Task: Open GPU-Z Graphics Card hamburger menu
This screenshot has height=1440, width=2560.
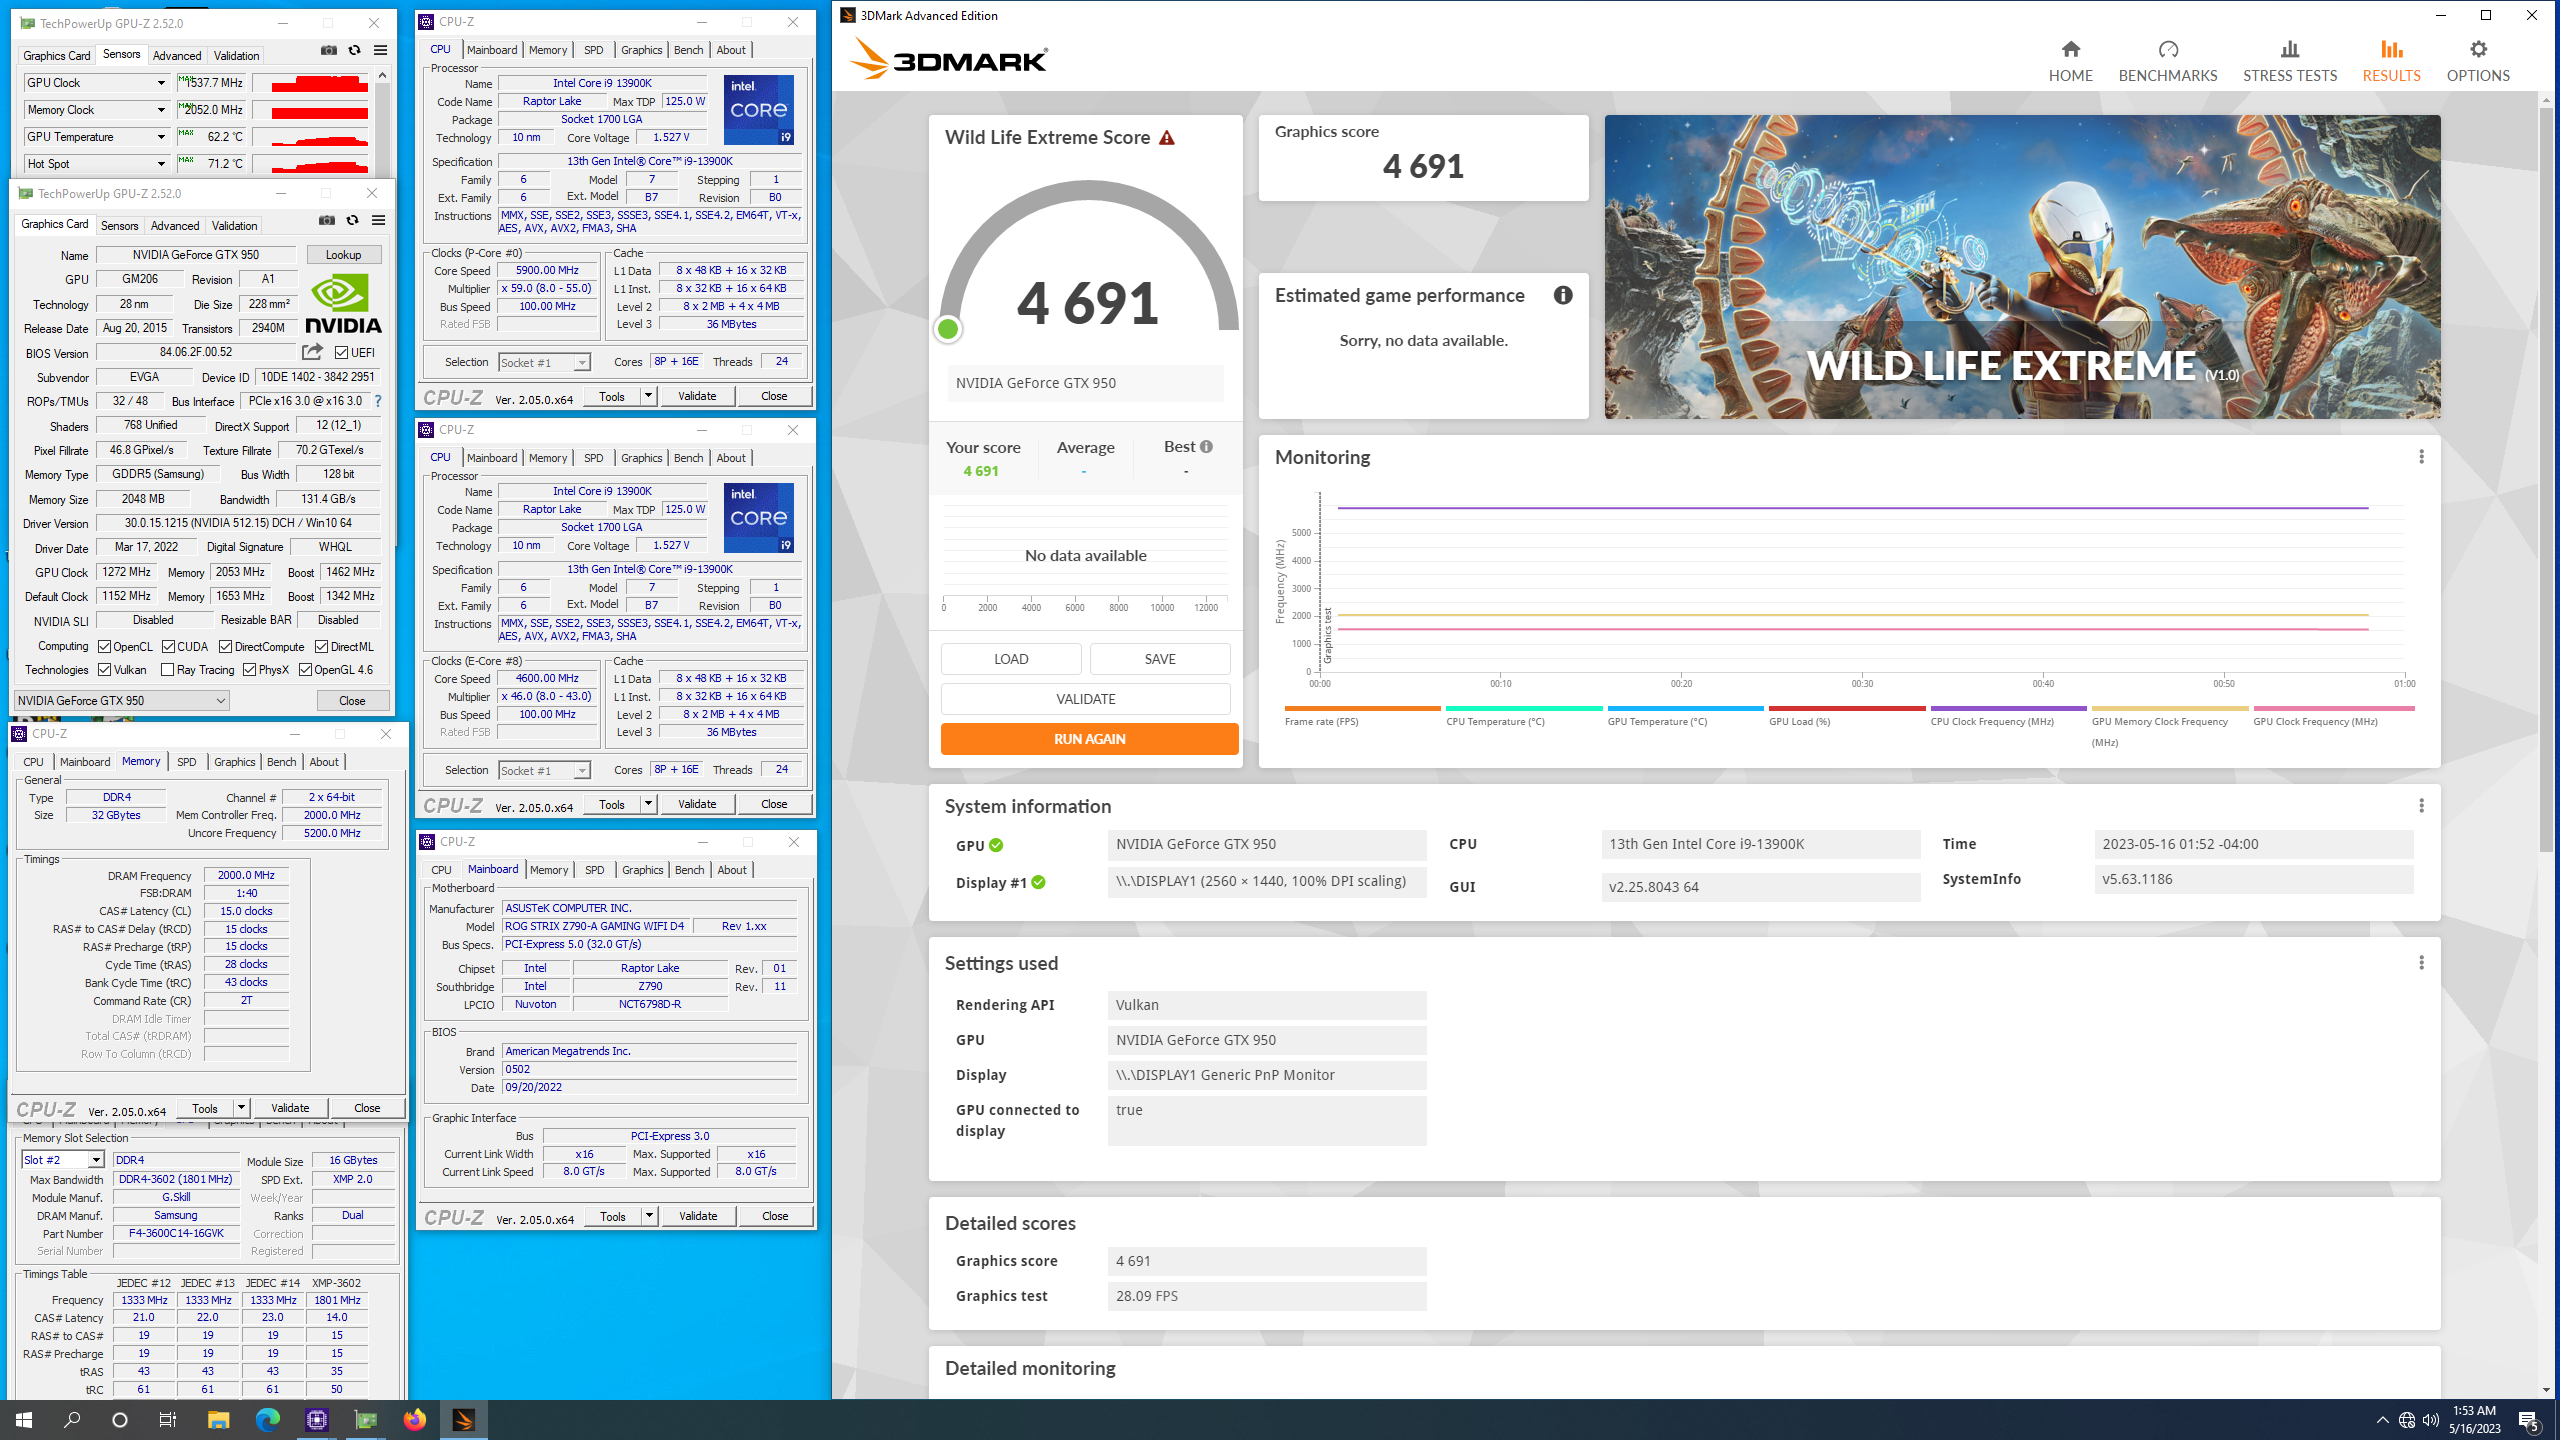Action: click(378, 220)
